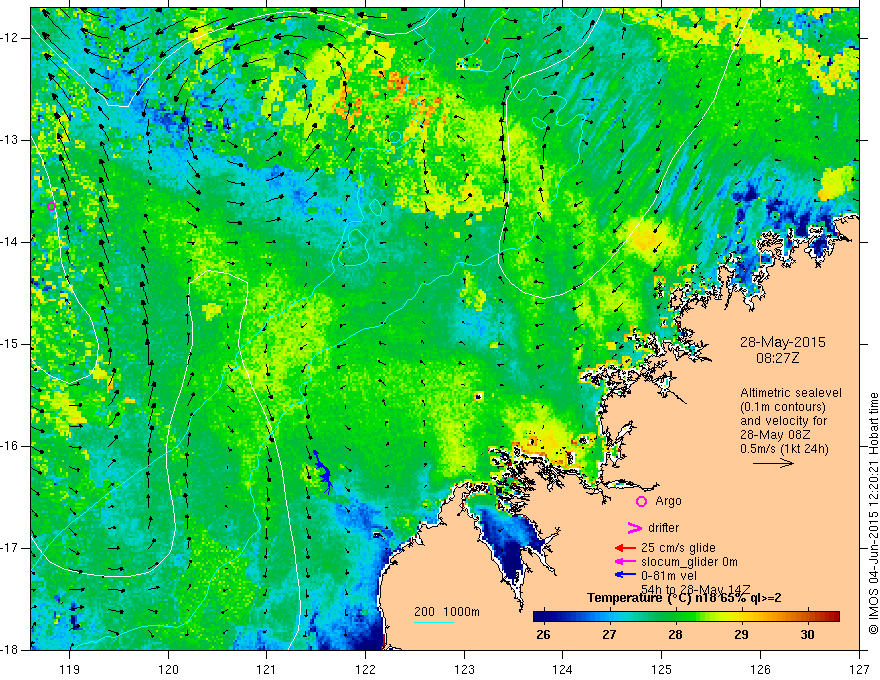Click the magenta Argo circle in the legend
This screenshot has height=680, width=880.
tap(641, 501)
